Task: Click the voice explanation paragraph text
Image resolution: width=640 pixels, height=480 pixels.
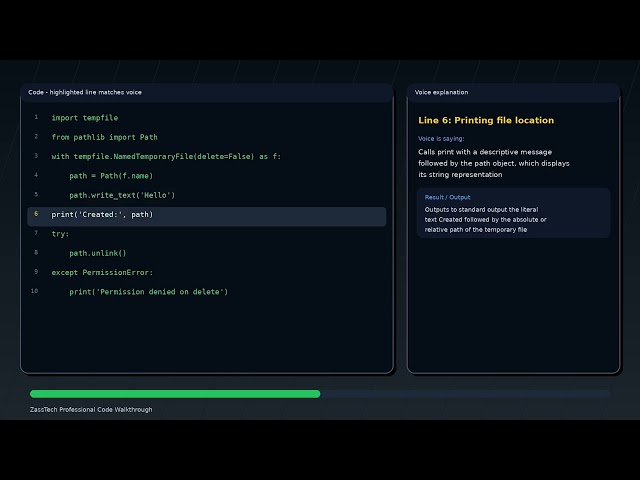Action: (494, 163)
